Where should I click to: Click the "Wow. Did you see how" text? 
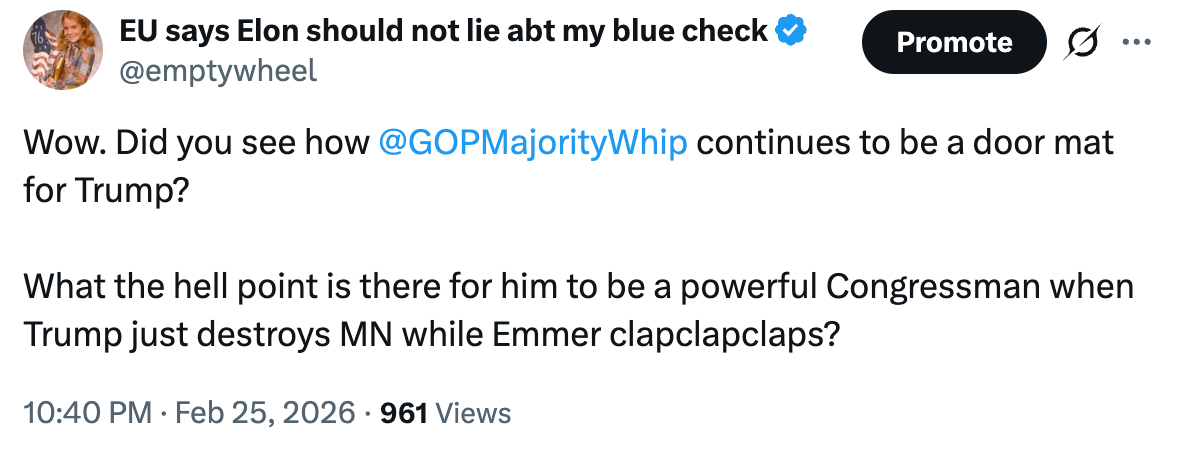[x=196, y=143]
